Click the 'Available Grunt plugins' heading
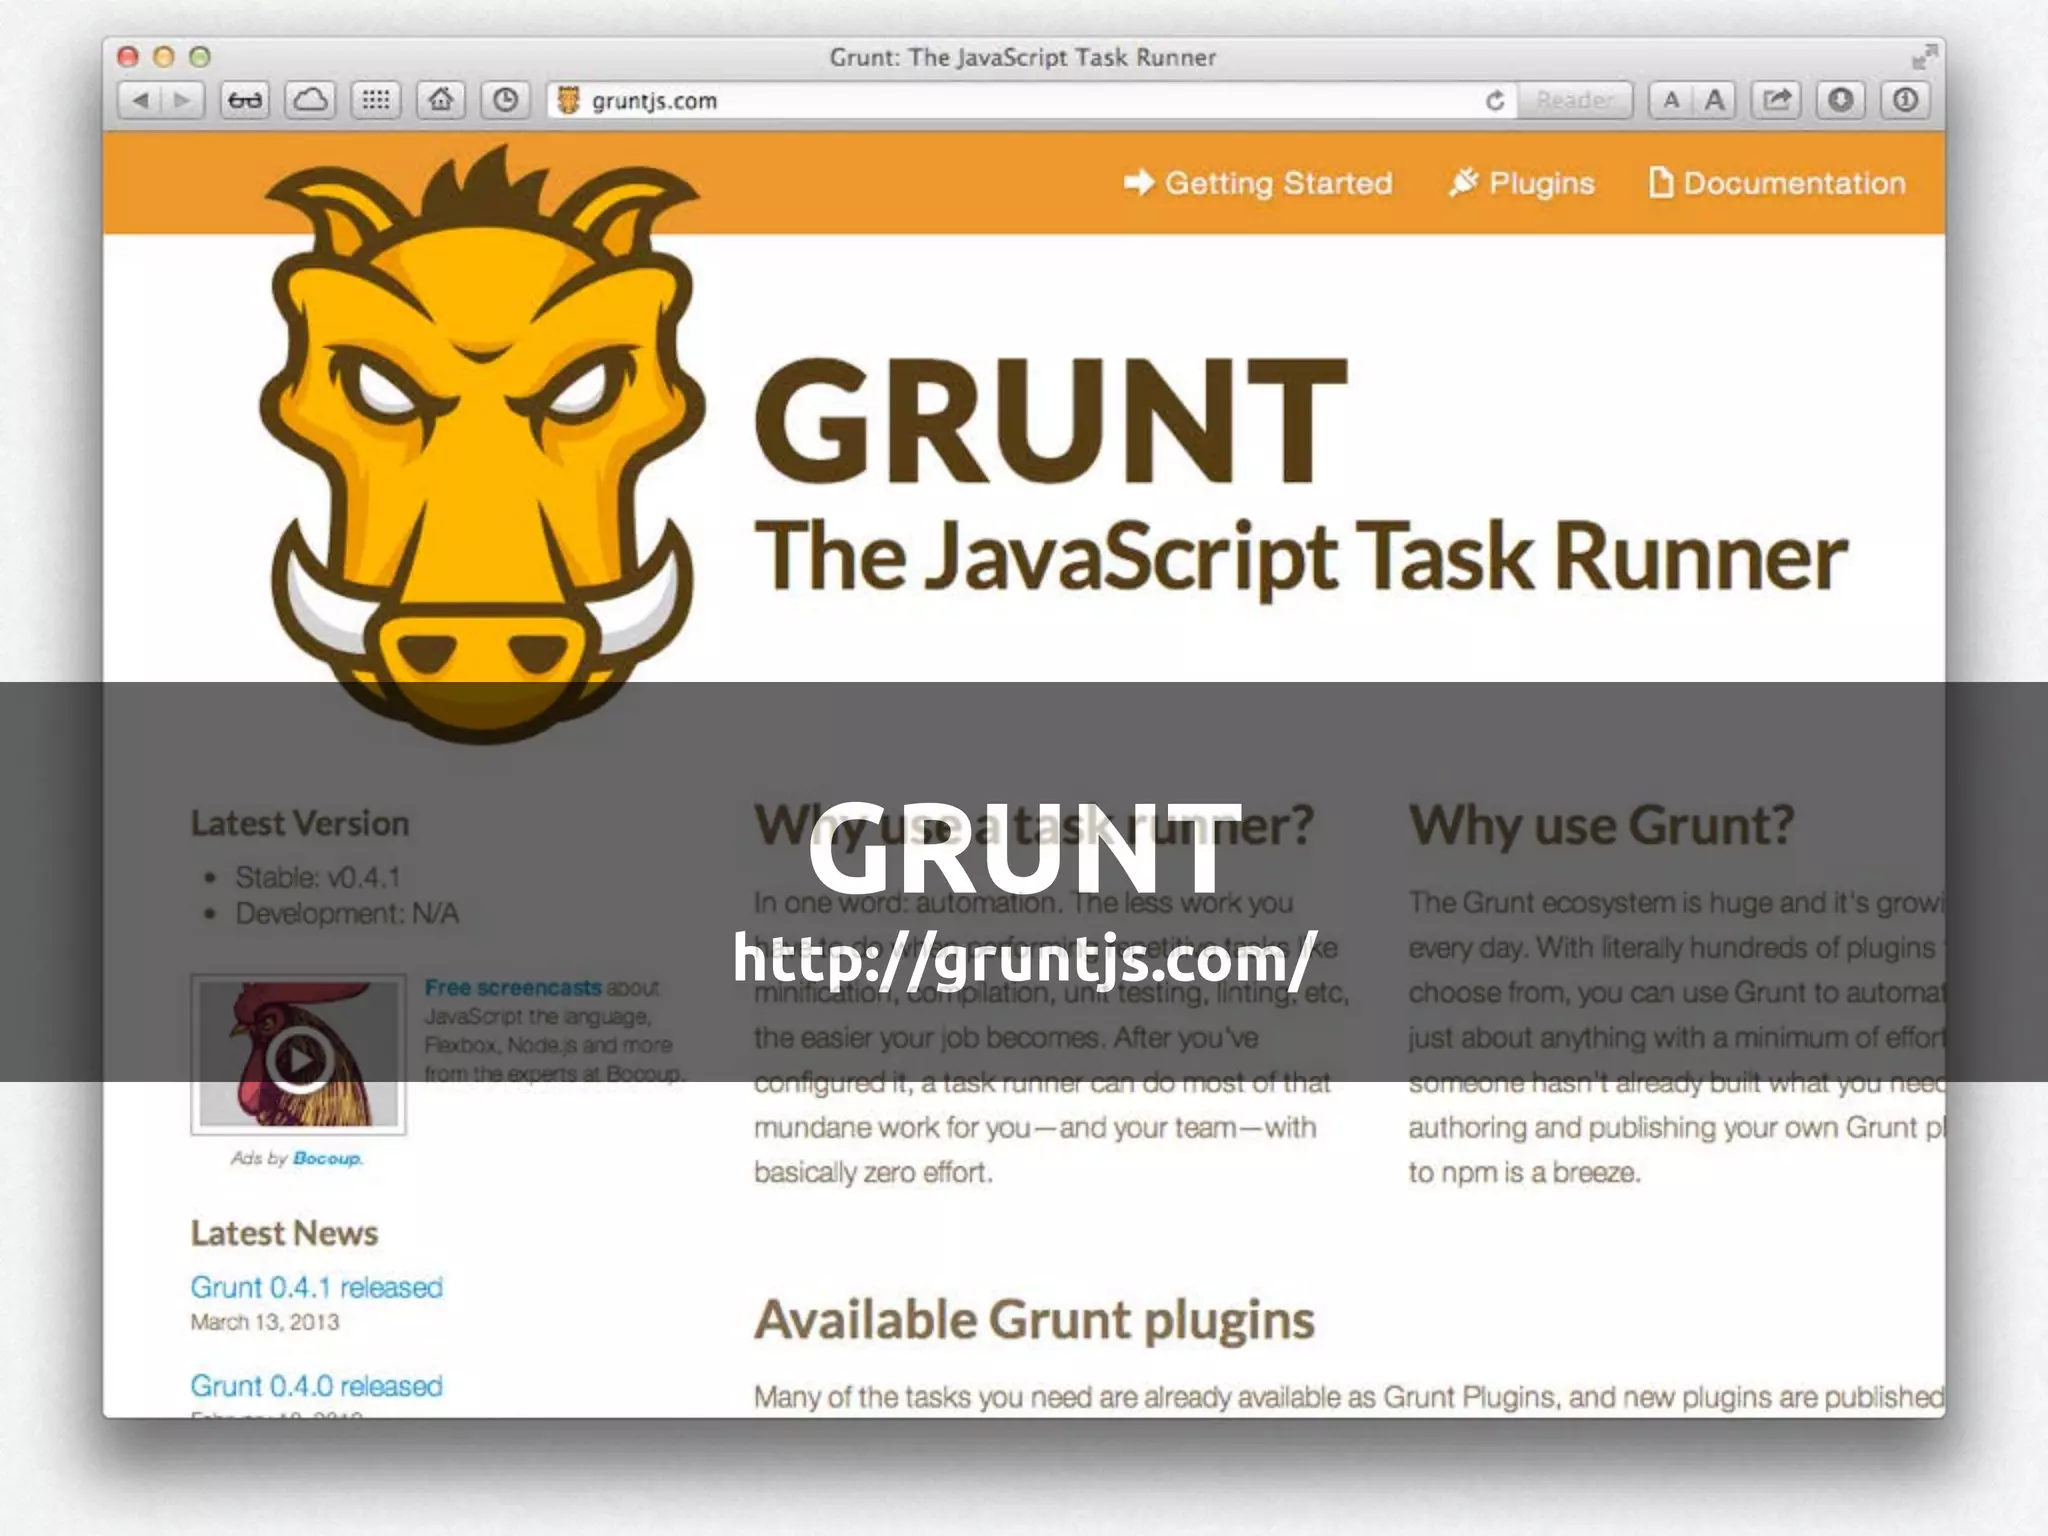 (1034, 1320)
